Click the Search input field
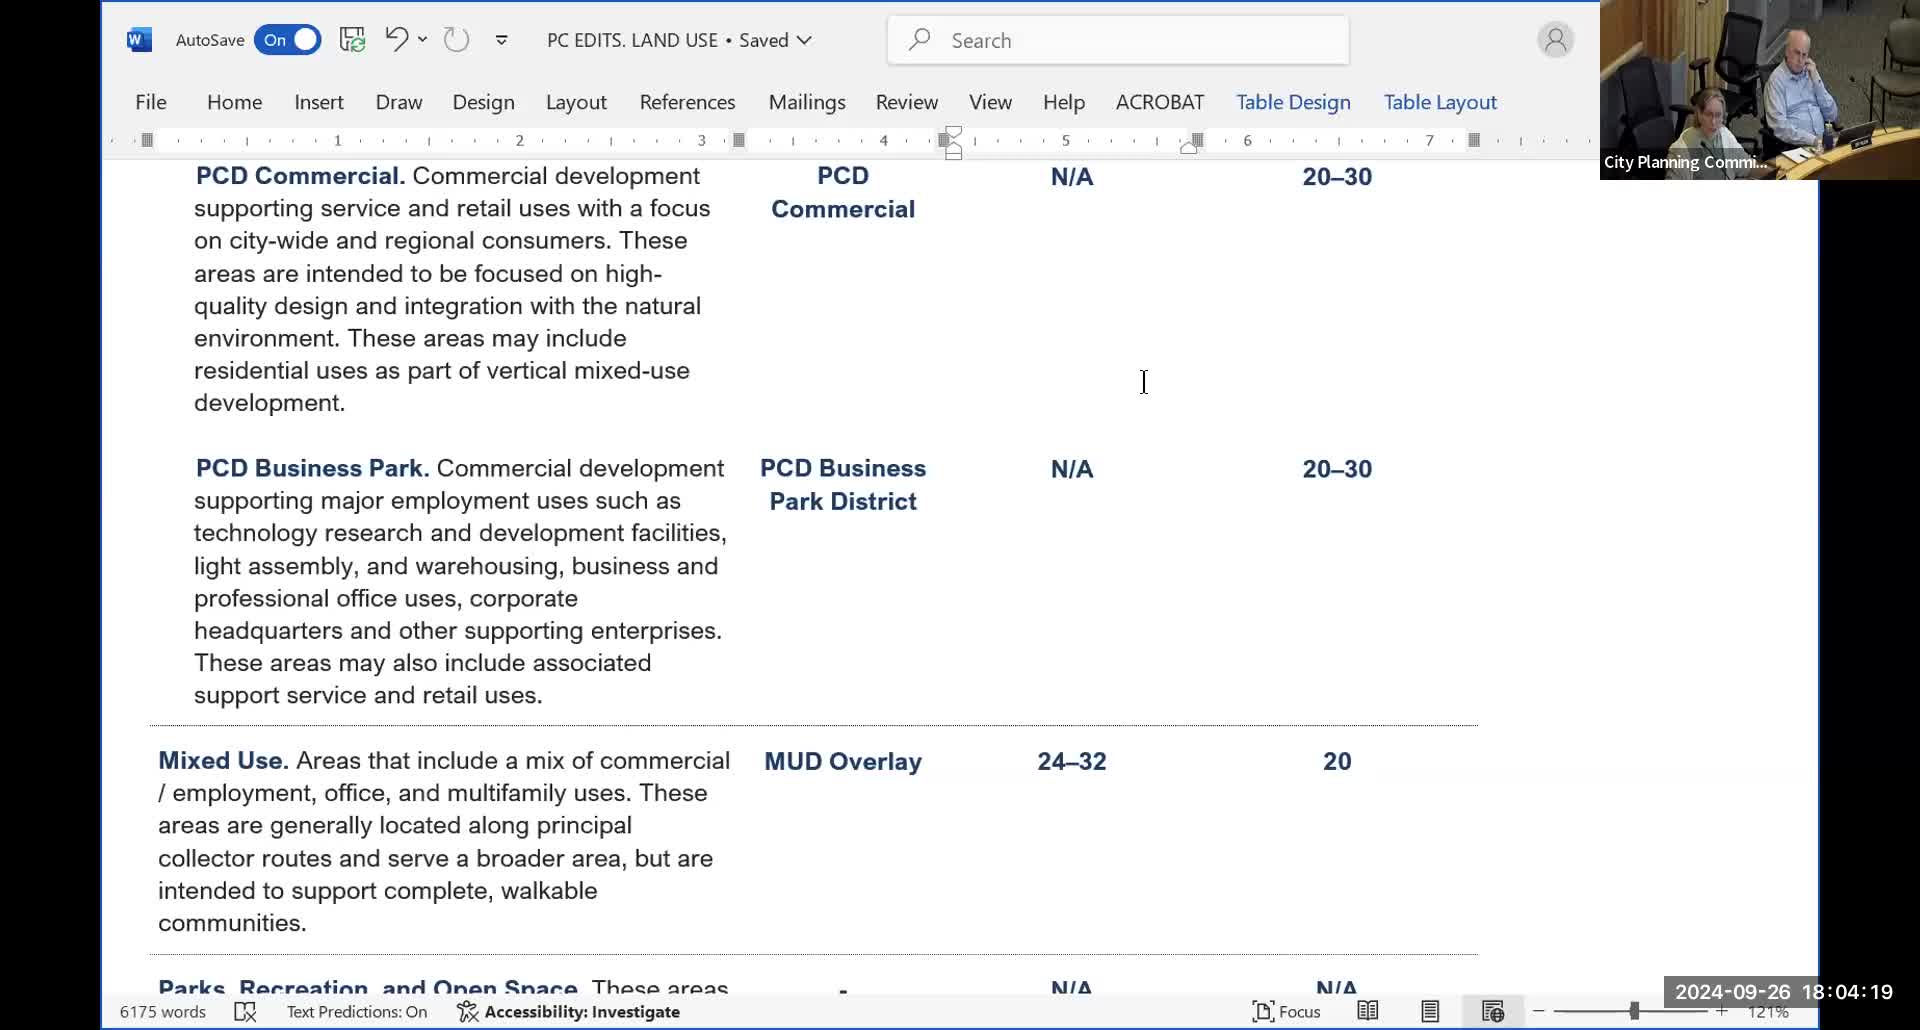The width and height of the screenshot is (1920, 1030). pyautogui.click(x=1118, y=40)
